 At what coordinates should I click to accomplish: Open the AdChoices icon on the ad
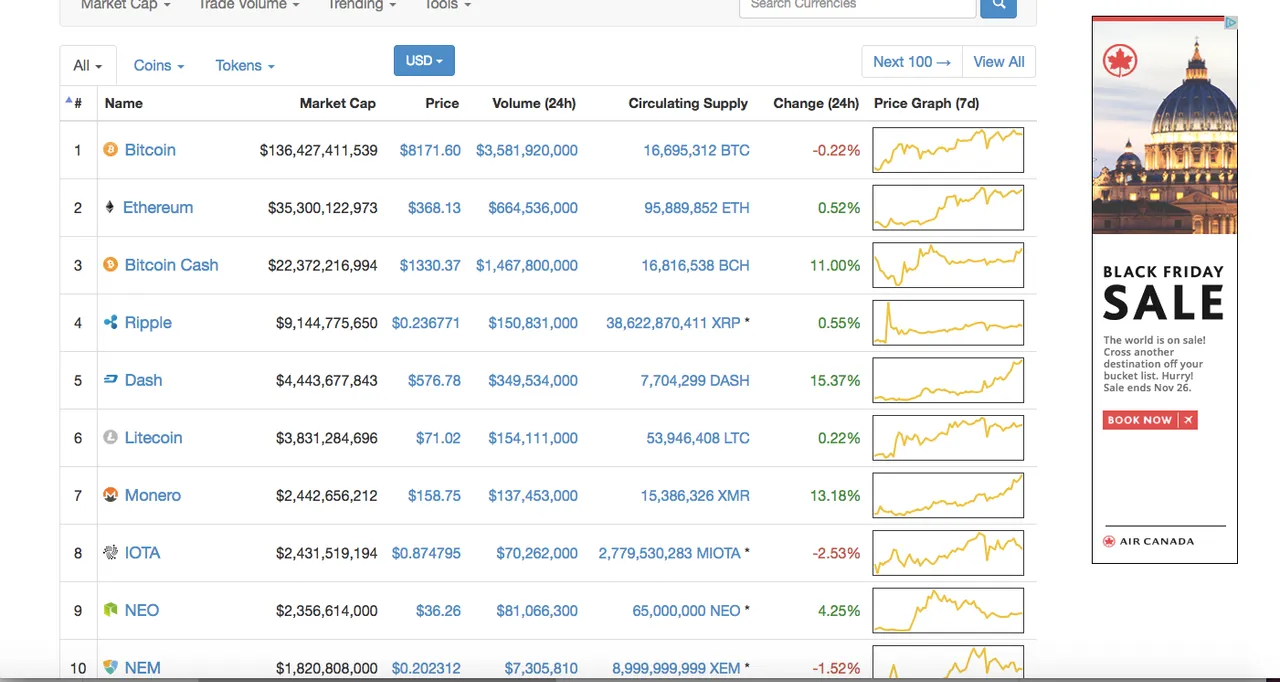[x=1232, y=23]
